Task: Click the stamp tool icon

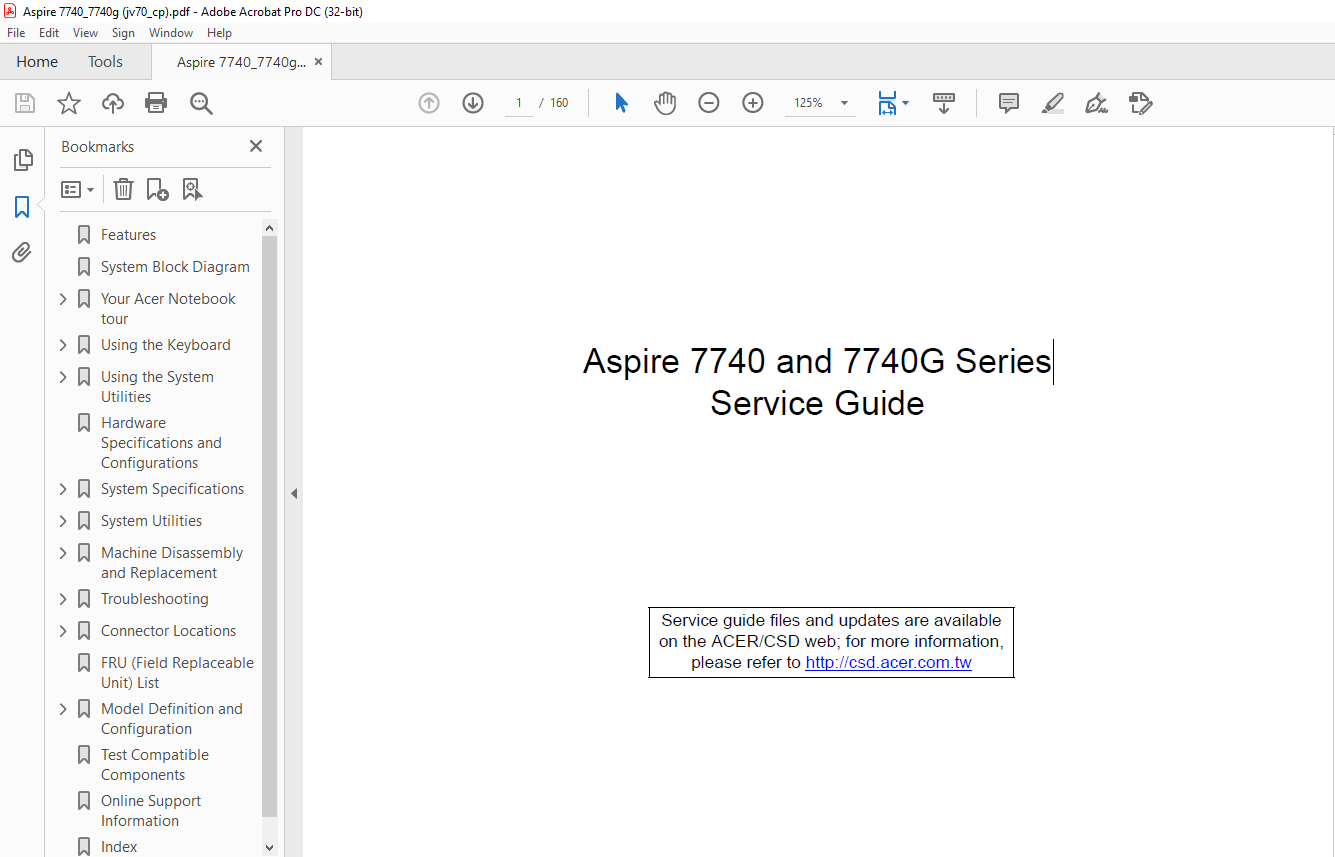Action: pyautogui.click(x=1140, y=103)
